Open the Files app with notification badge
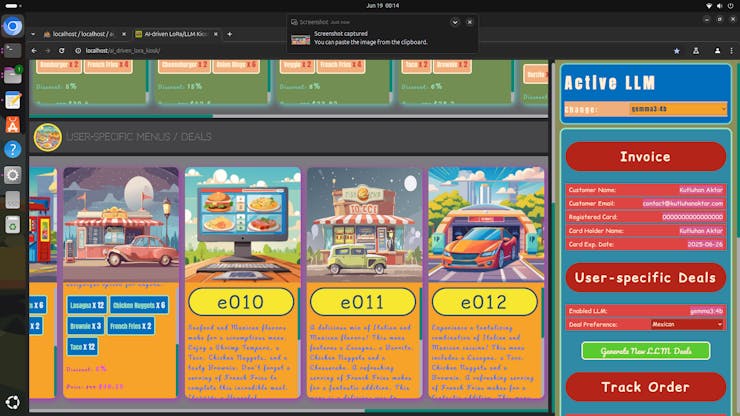This screenshot has width=740, height=416. tap(13, 75)
